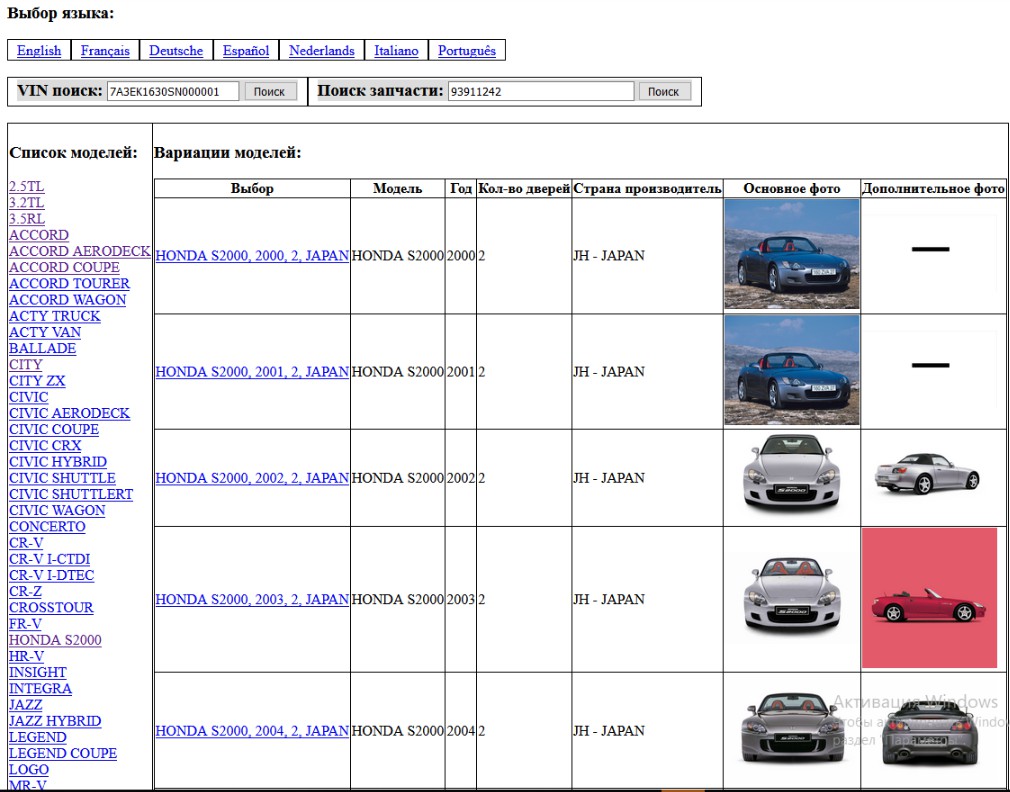This screenshot has width=1010, height=792.
Task: Open the CR-V model link
Action: [26, 542]
